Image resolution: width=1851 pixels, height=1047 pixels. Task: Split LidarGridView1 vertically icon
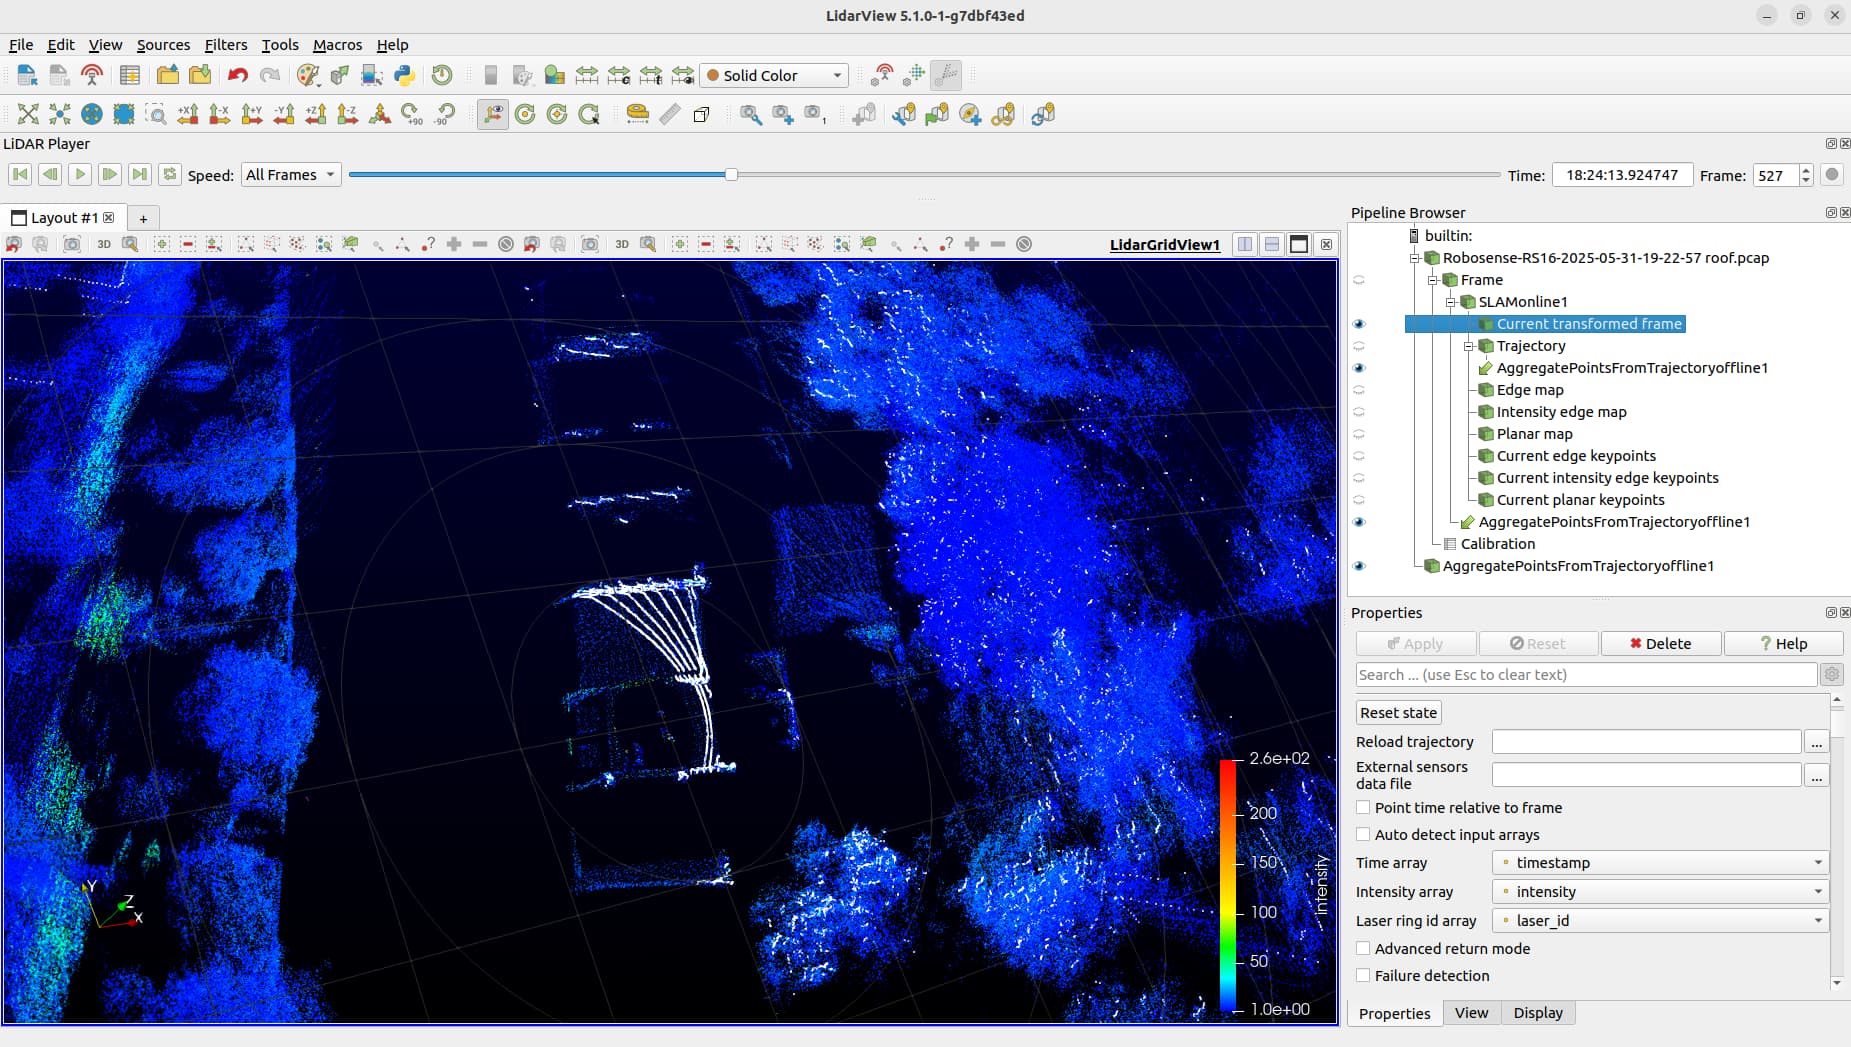(1272, 244)
